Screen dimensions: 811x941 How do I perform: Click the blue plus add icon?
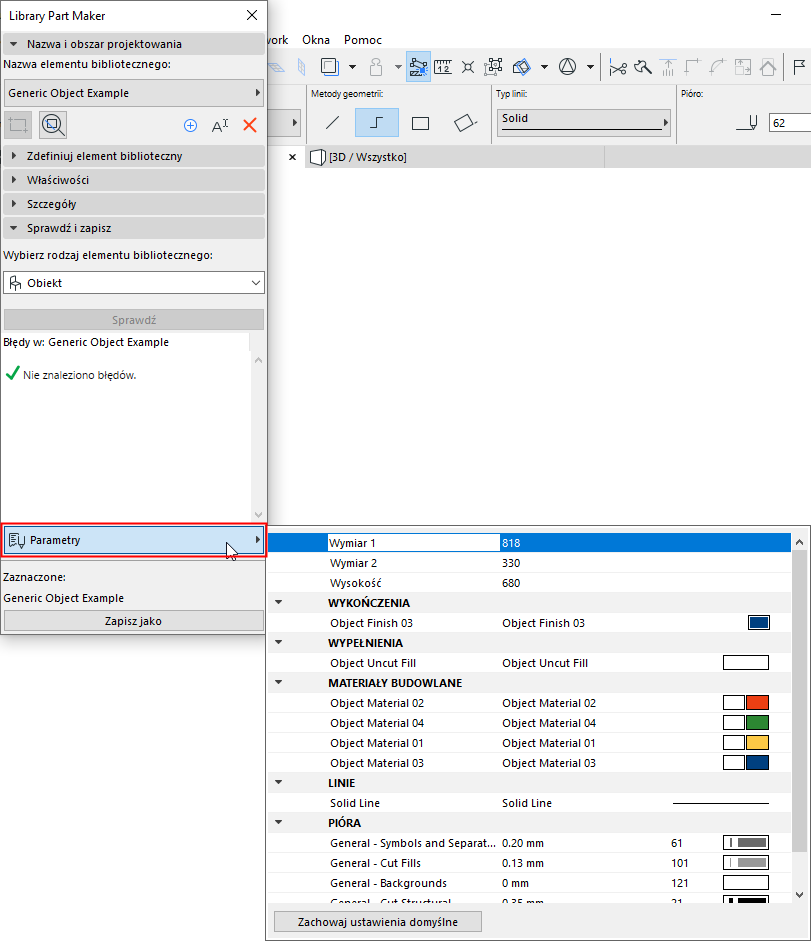click(x=190, y=125)
